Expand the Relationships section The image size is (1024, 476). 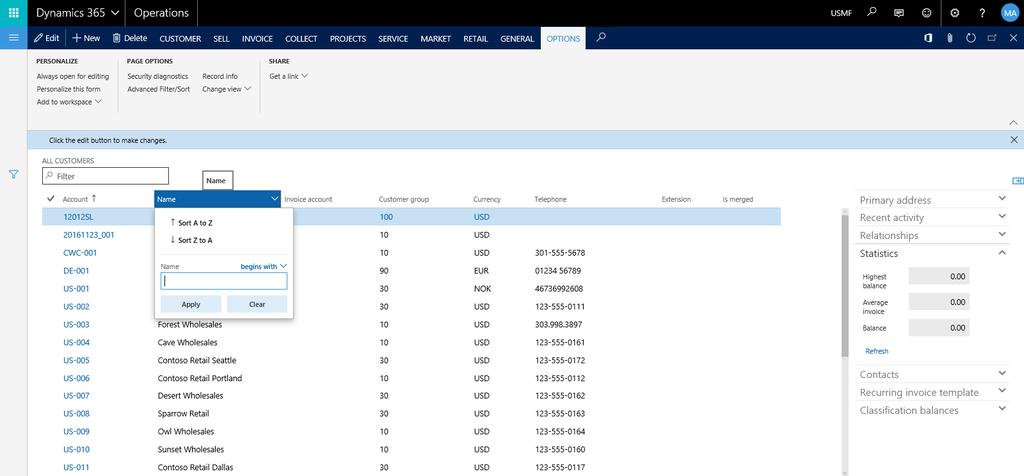[x=931, y=235]
